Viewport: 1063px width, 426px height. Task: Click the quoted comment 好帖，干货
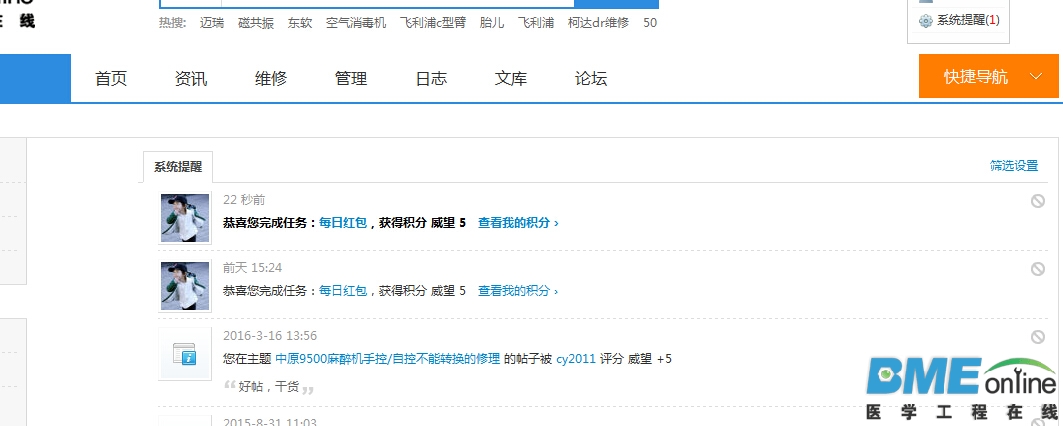[x=269, y=387]
